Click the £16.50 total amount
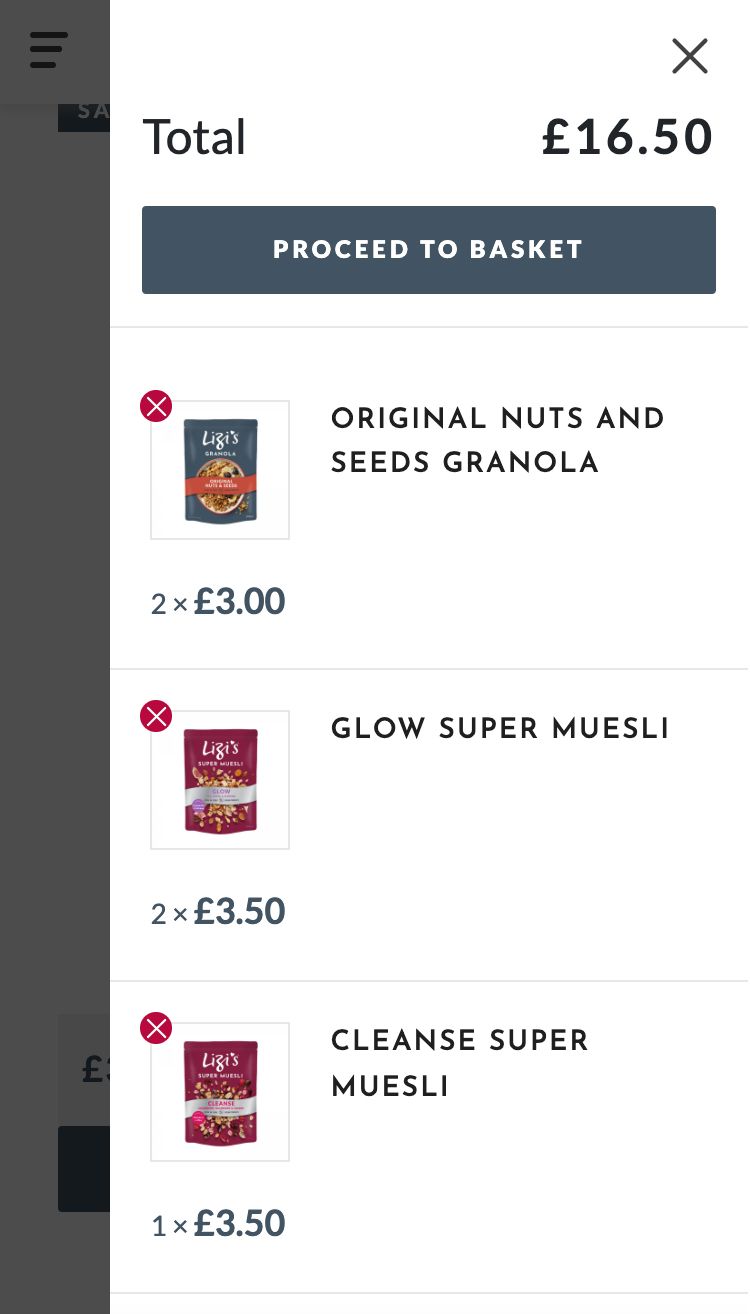 click(627, 137)
